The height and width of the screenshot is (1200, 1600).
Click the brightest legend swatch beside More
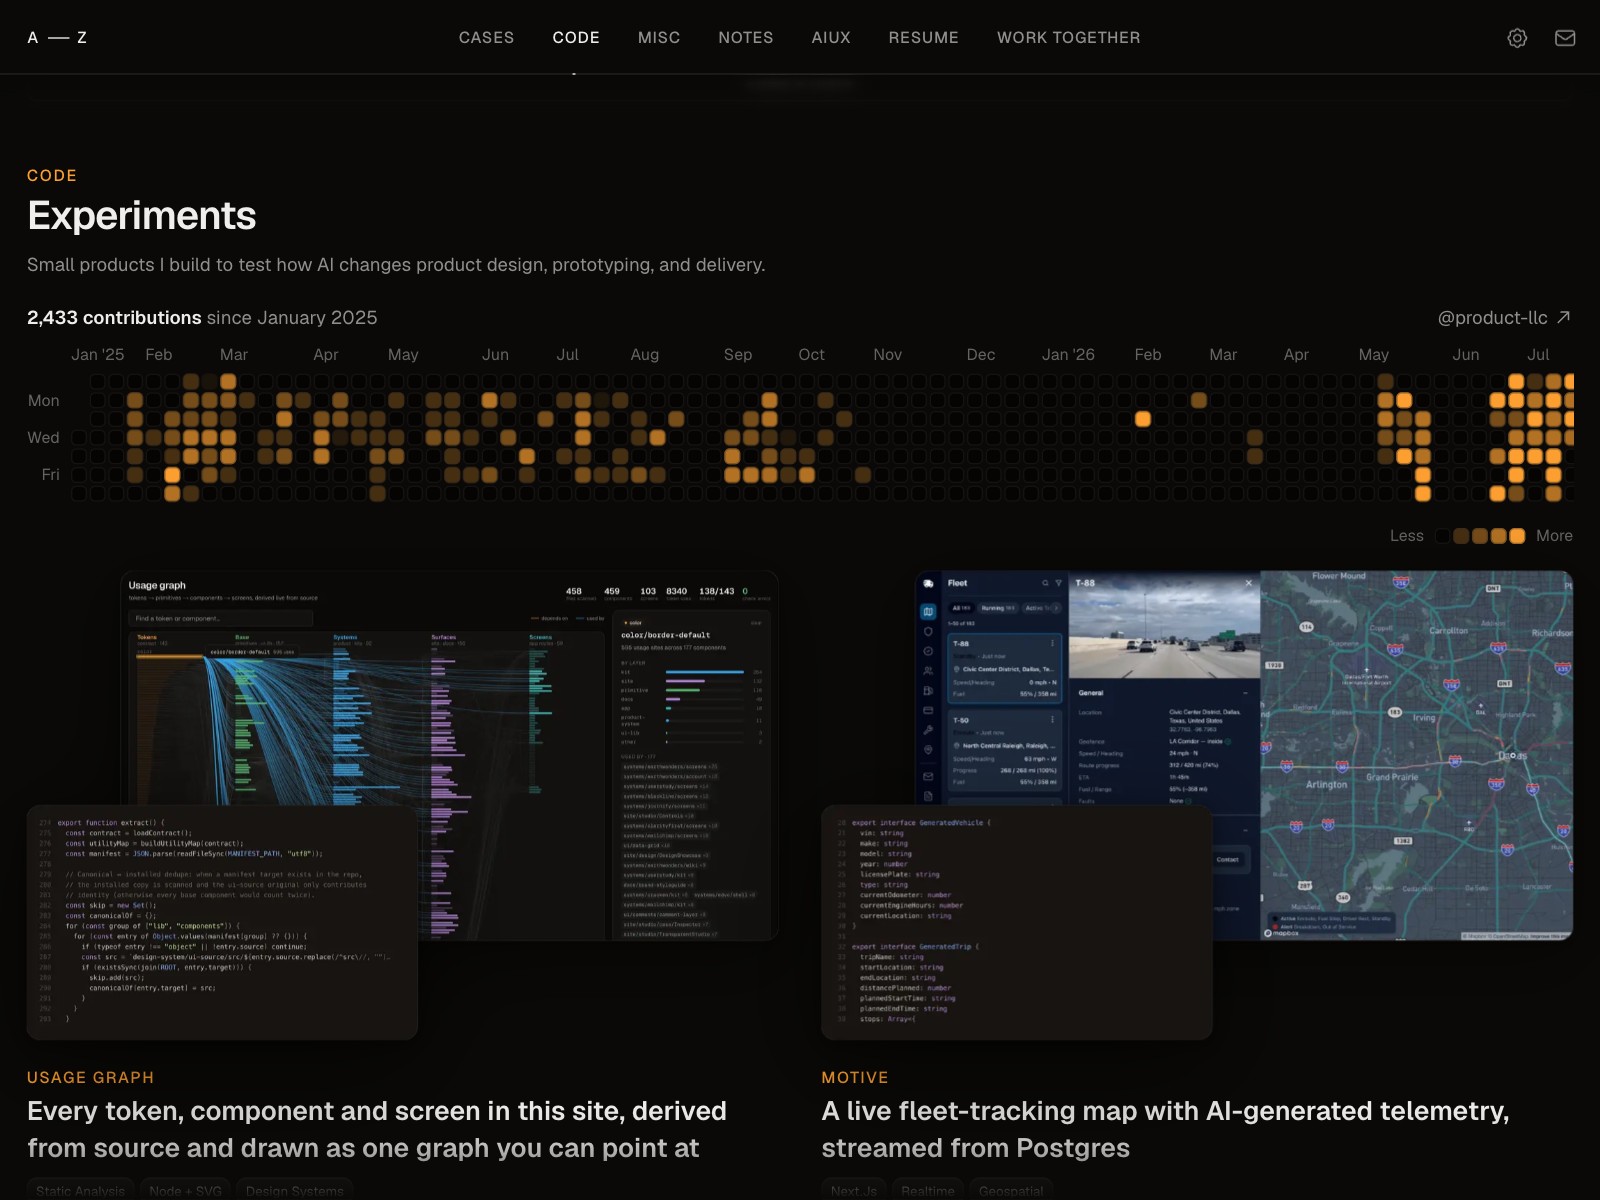point(1517,536)
